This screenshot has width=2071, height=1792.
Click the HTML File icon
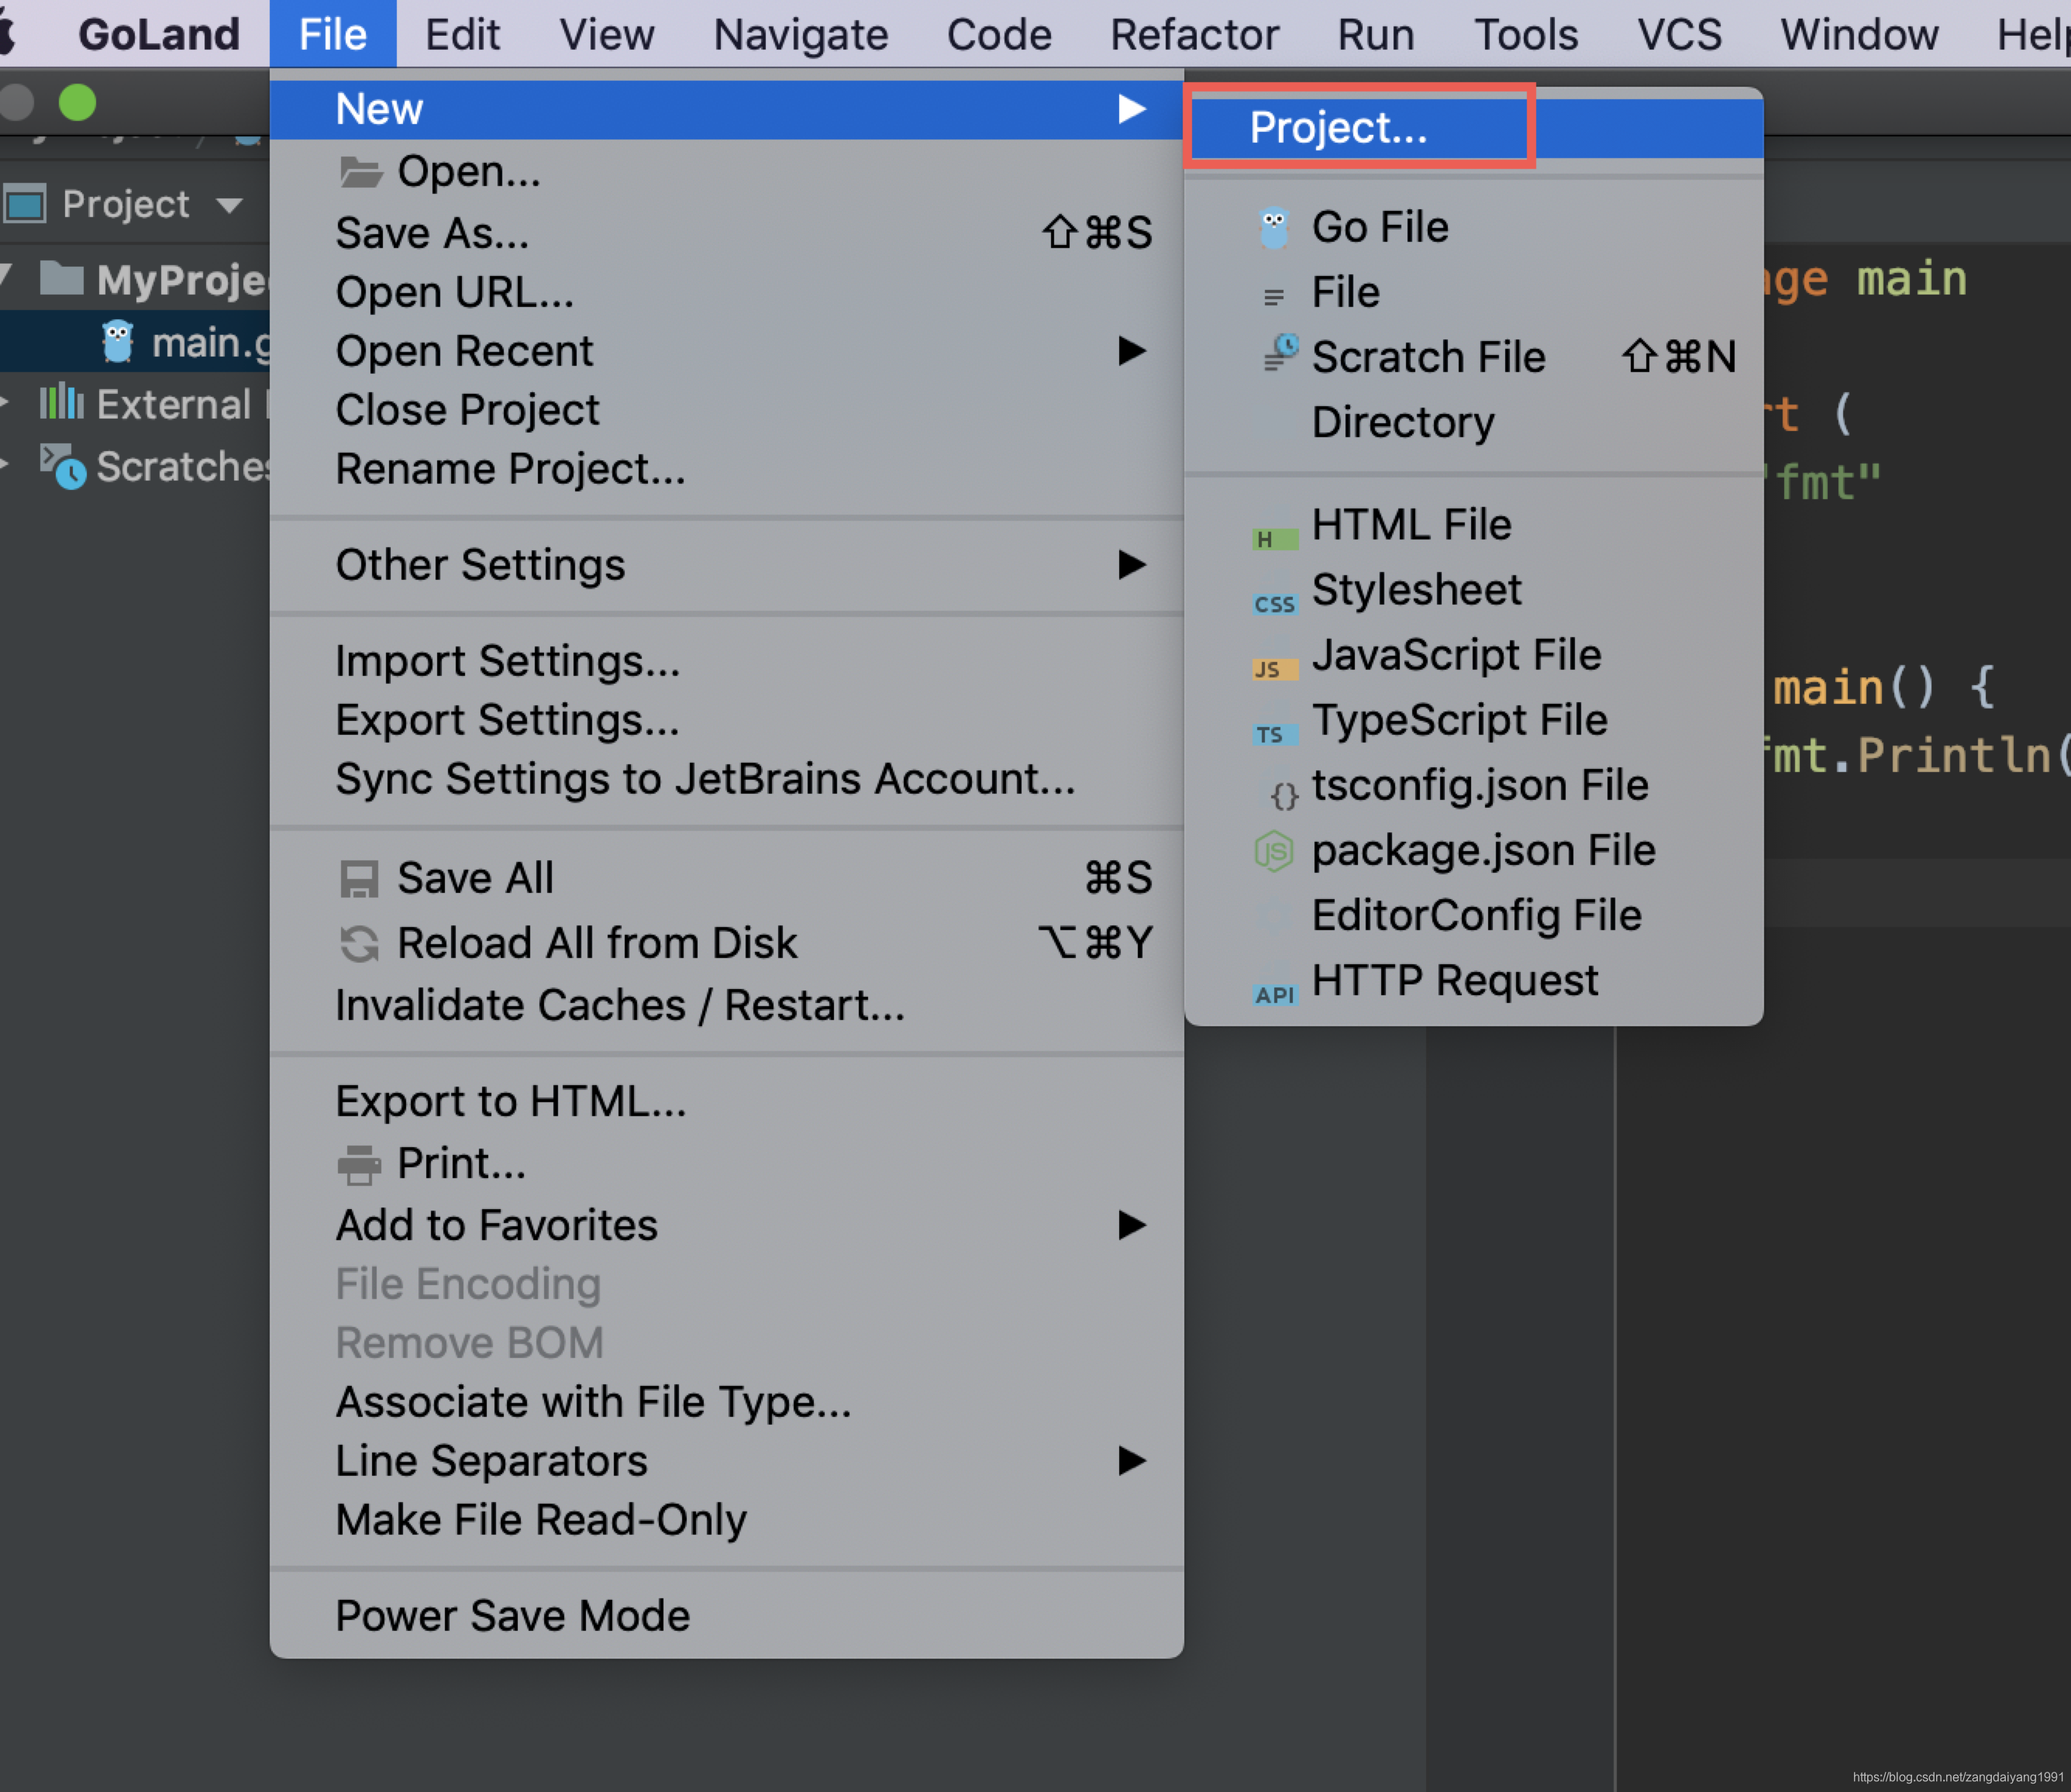point(1274,539)
